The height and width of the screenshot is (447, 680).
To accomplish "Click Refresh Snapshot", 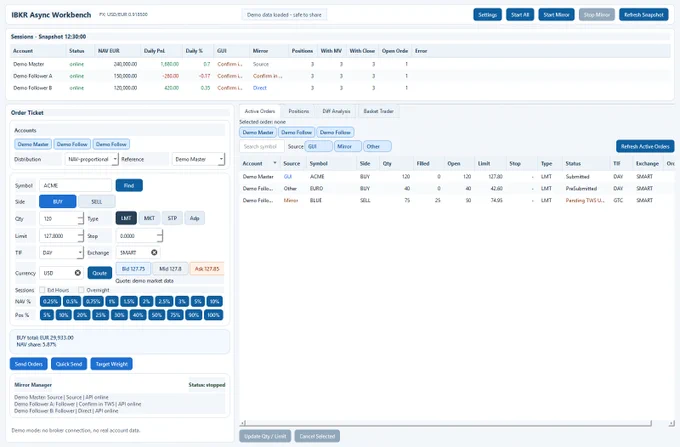I will [644, 15].
